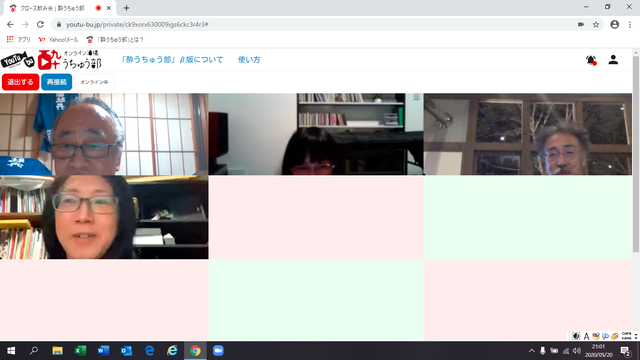Close the クローズ飲み会 browser tab

tap(109, 8)
